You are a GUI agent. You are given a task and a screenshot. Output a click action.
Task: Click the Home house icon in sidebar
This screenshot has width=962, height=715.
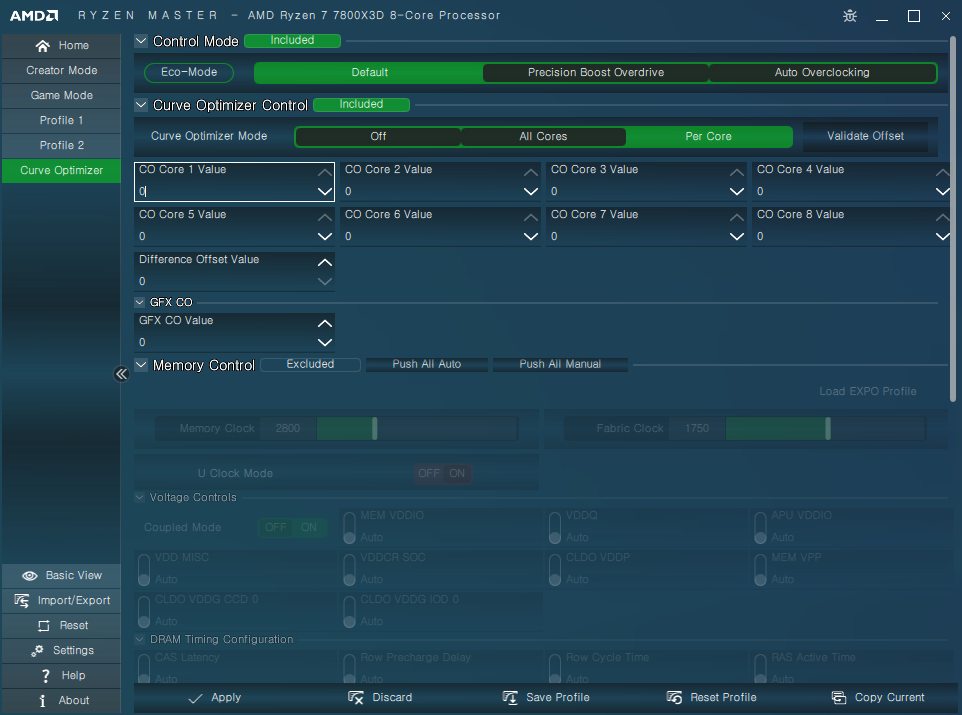click(x=42, y=45)
